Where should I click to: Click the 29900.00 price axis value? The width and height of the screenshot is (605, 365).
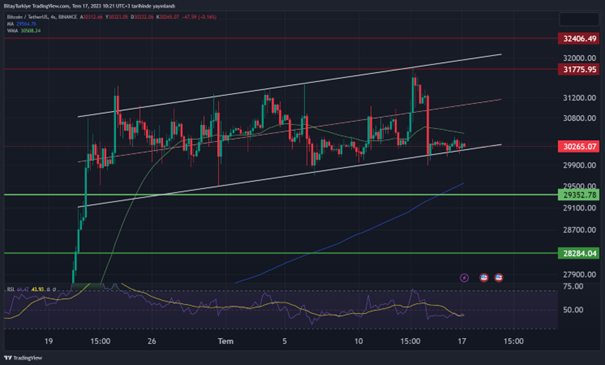[x=579, y=165]
